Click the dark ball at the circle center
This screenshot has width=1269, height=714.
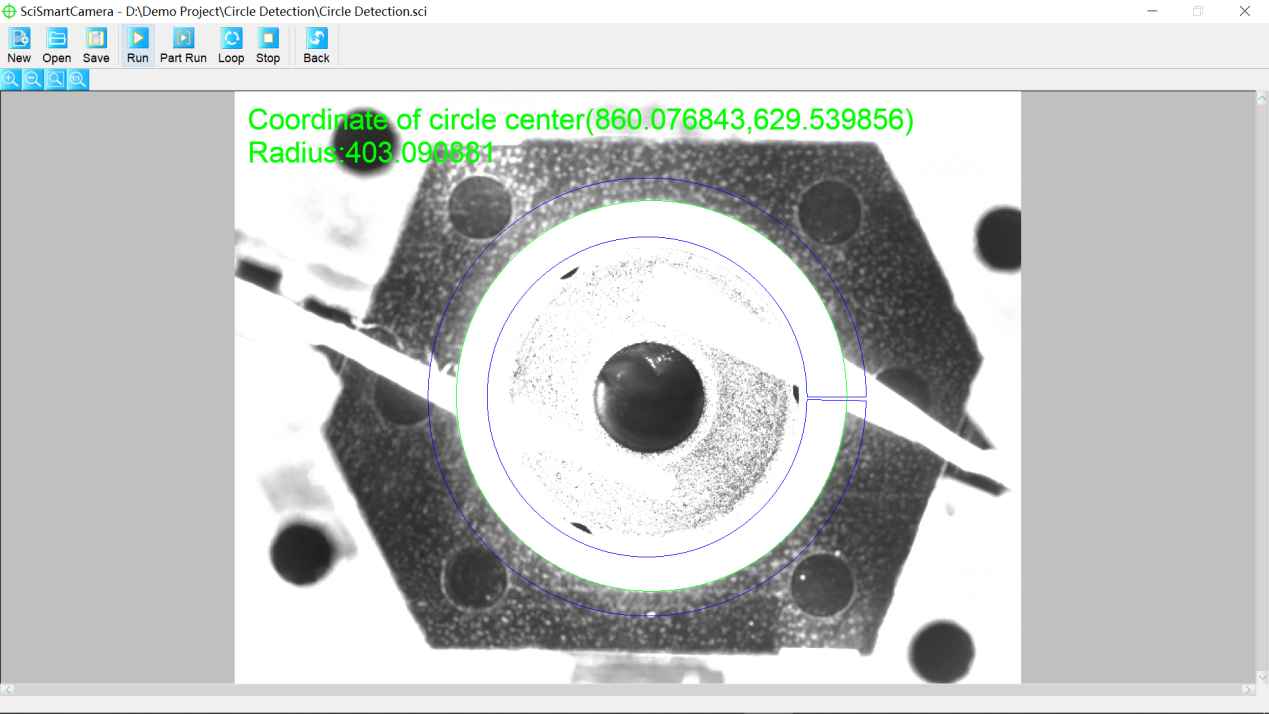pyautogui.click(x=649, y=397)
